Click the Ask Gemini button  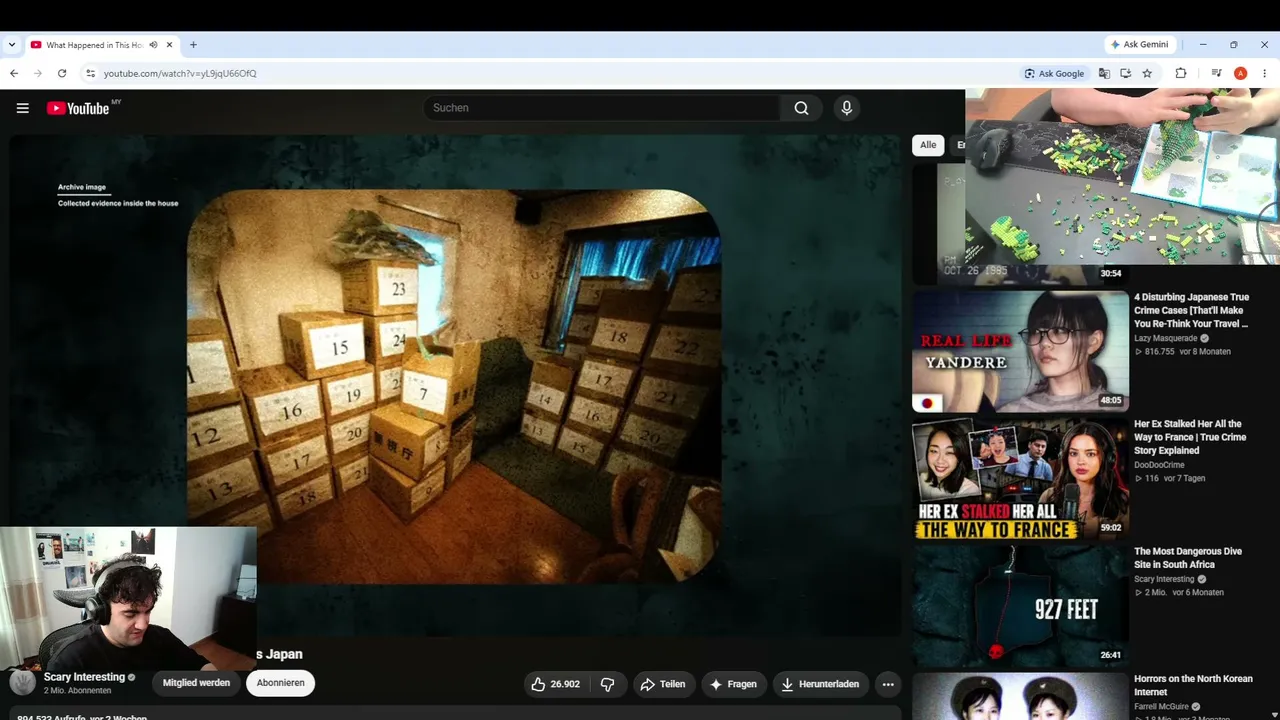click(1139, 45)
